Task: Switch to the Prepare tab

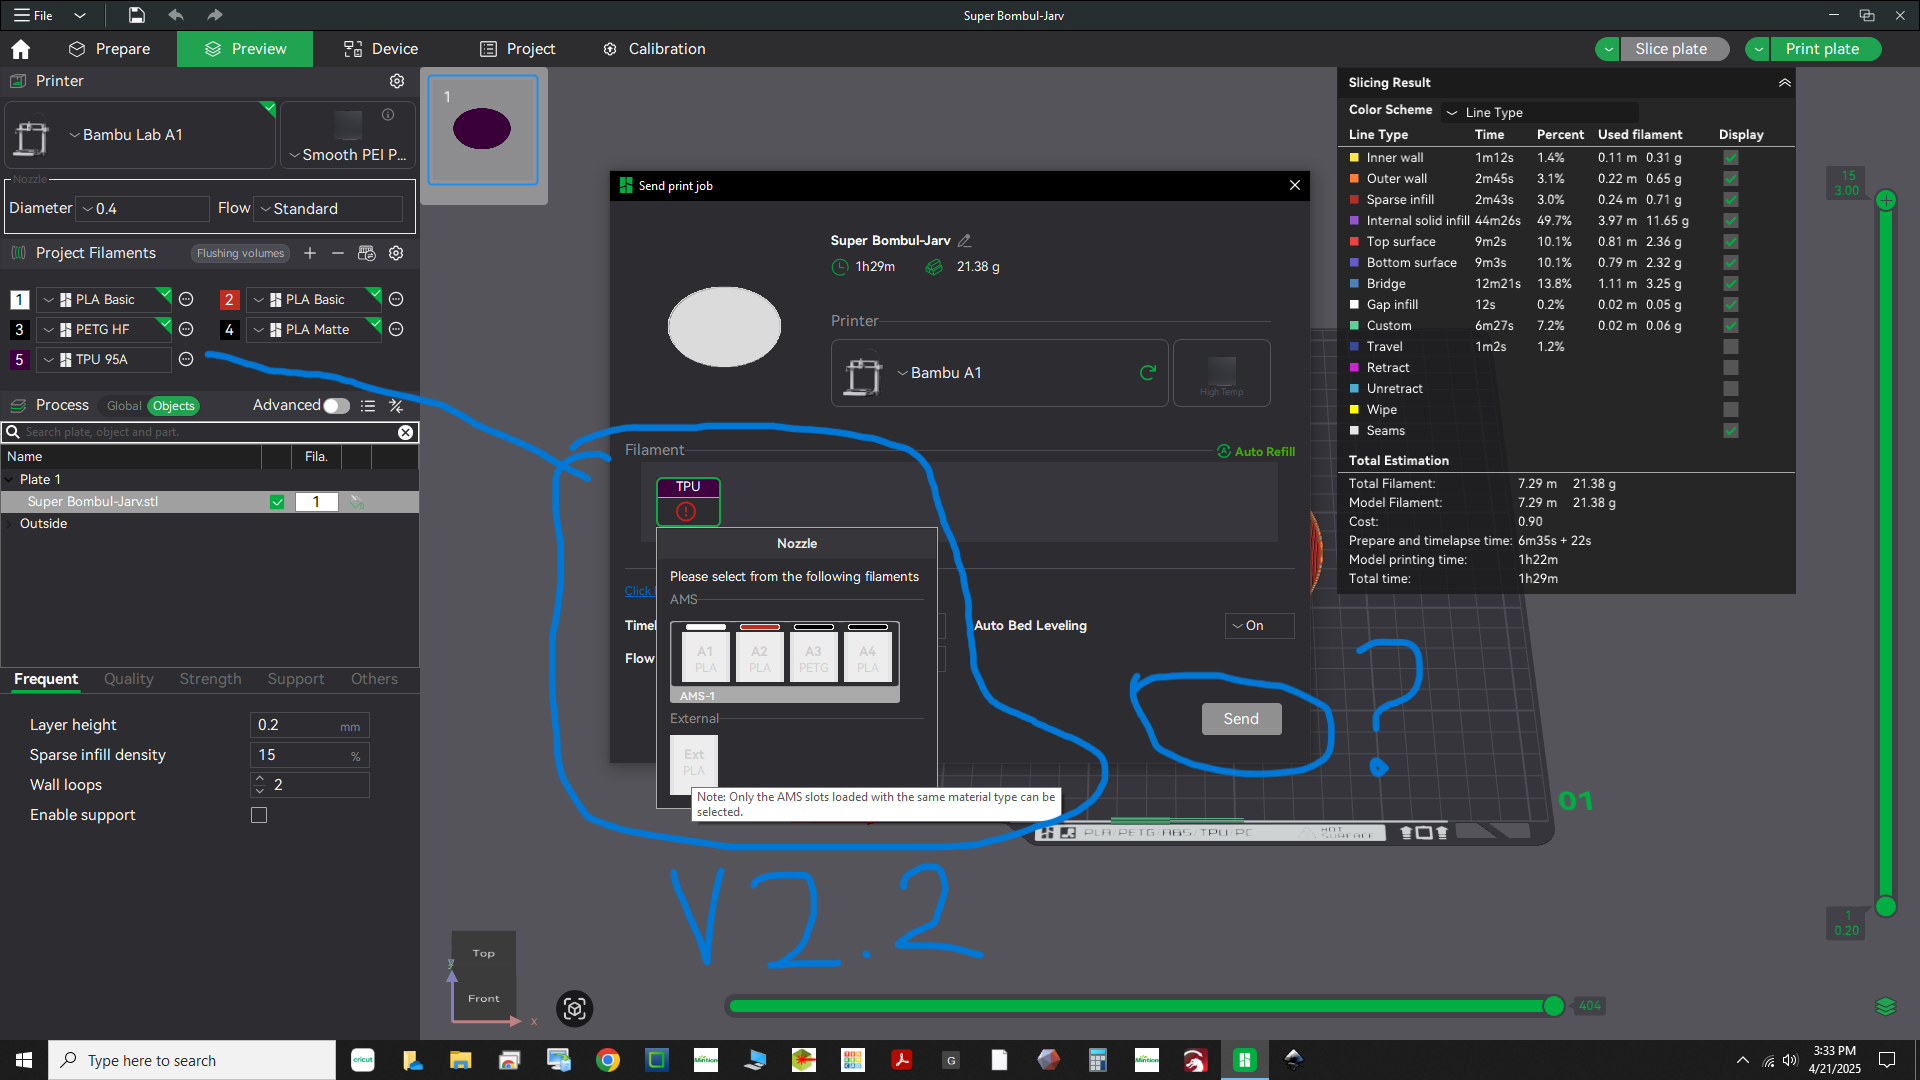Action: click(110, 49)
